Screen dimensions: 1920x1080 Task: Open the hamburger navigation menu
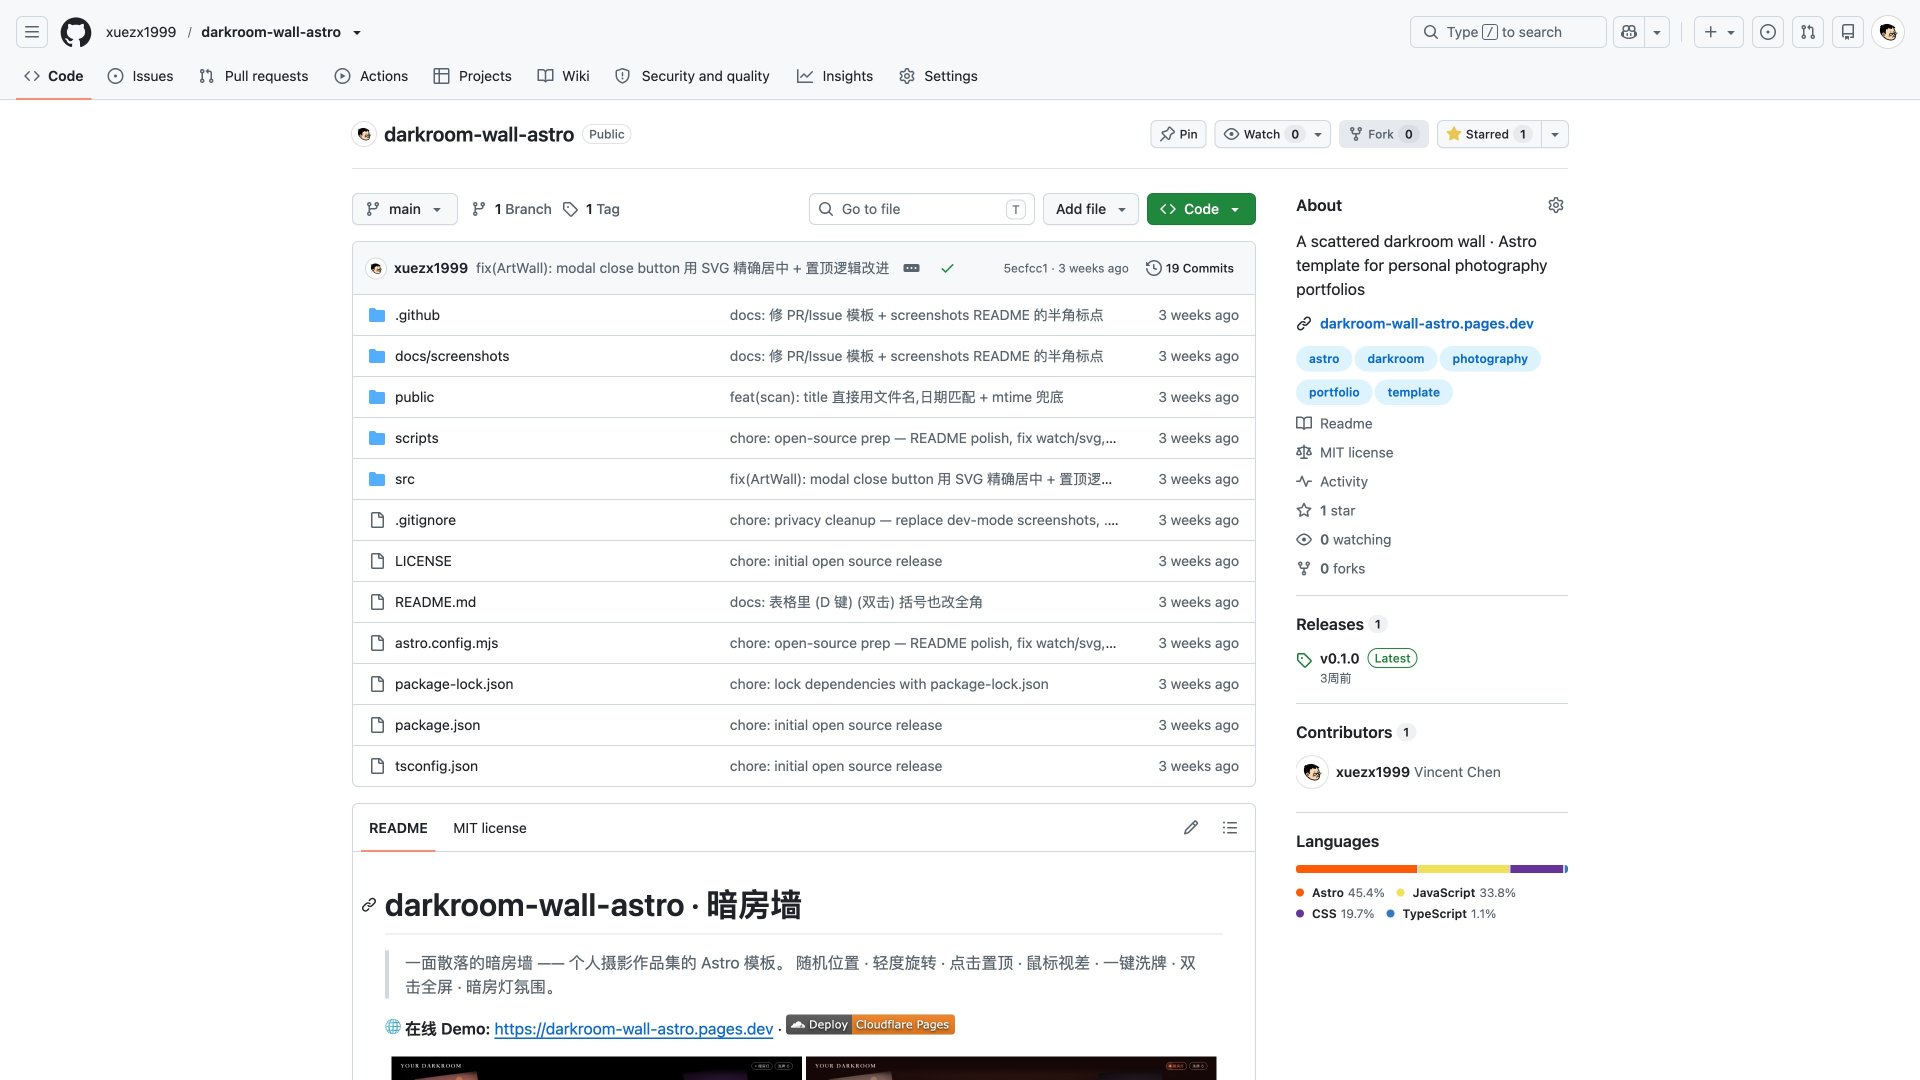point(32,32)
